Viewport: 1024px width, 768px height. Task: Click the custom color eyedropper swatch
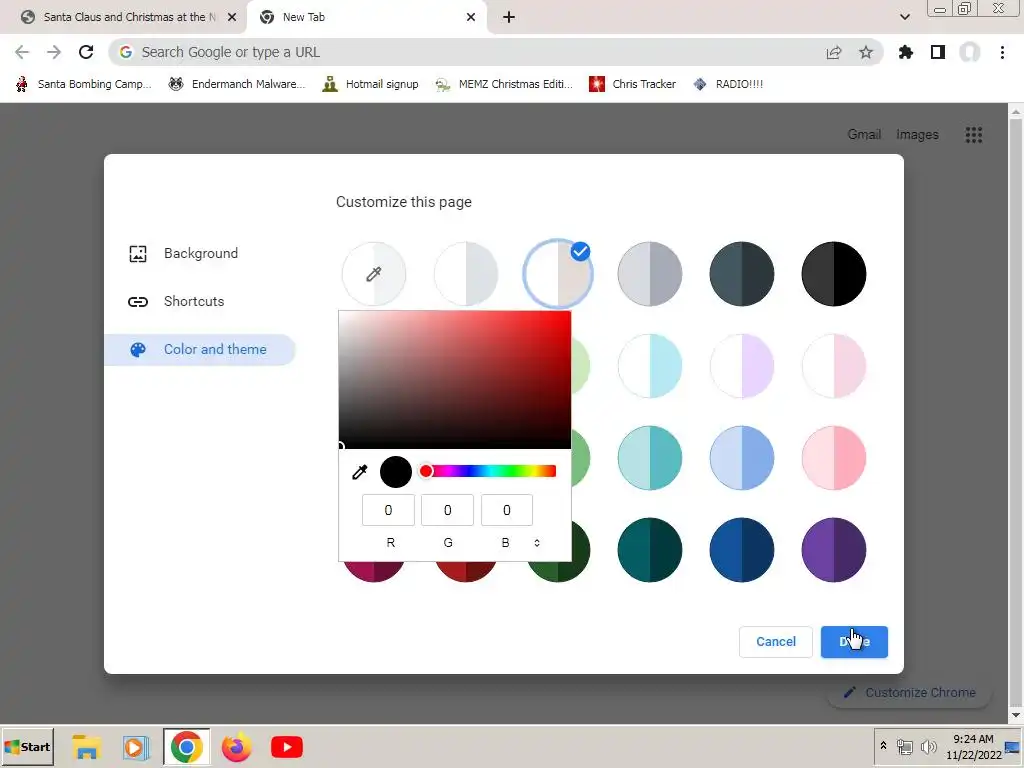pos(374,274)
